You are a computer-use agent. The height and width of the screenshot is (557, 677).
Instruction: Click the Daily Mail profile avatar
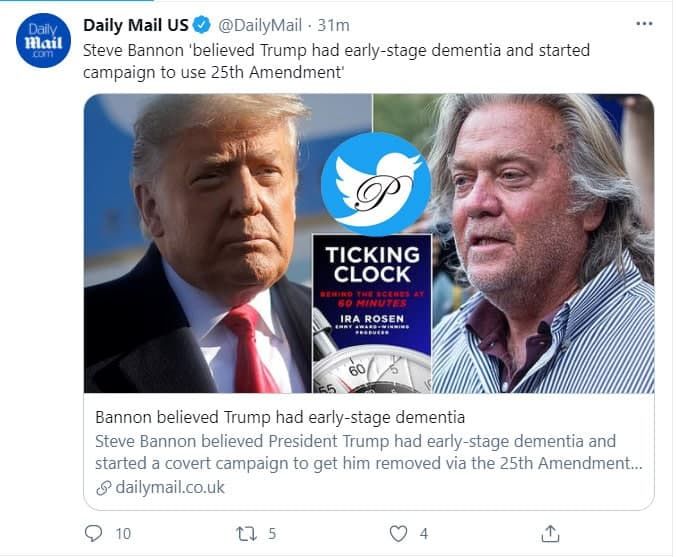click(x=43, y=41)
